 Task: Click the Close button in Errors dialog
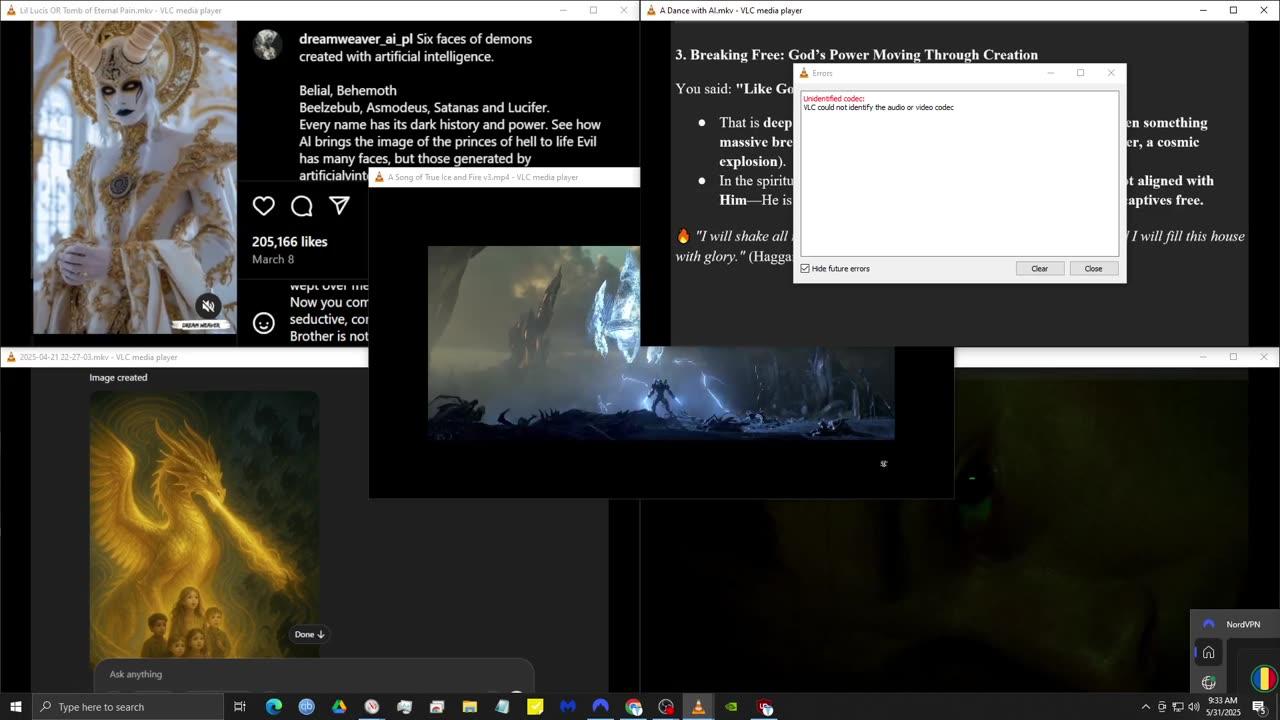point(1093,268)
